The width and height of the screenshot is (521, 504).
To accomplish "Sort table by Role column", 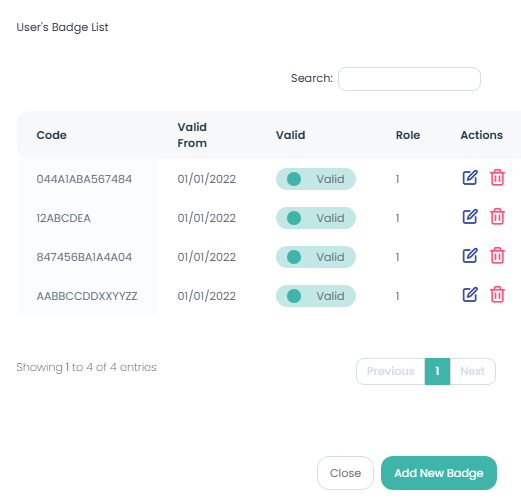I will coord(408,135).
